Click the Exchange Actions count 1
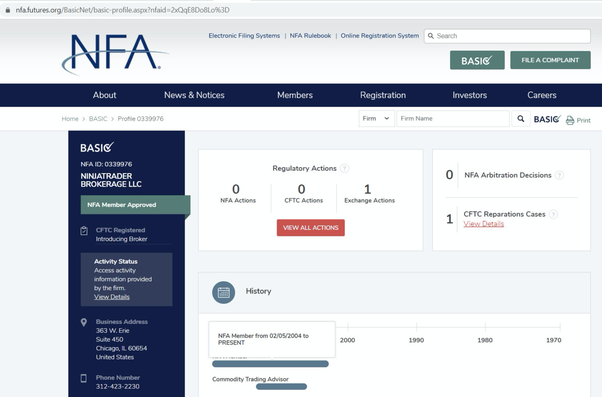Viewport: 602px width, 397px height. pos(367,189)
